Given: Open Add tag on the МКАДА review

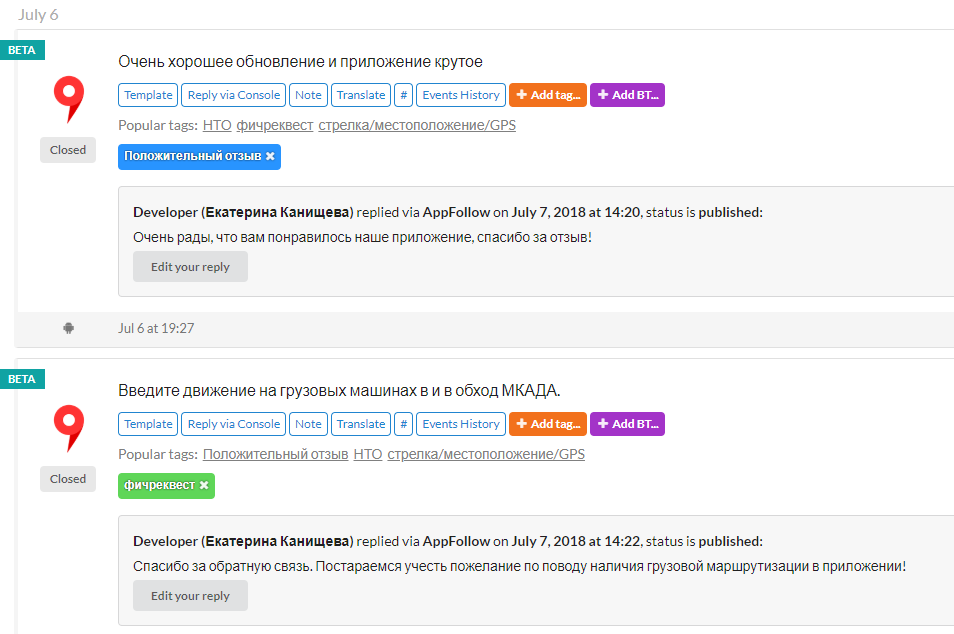Looking at the screenshot, I should (x=547, y=424).
